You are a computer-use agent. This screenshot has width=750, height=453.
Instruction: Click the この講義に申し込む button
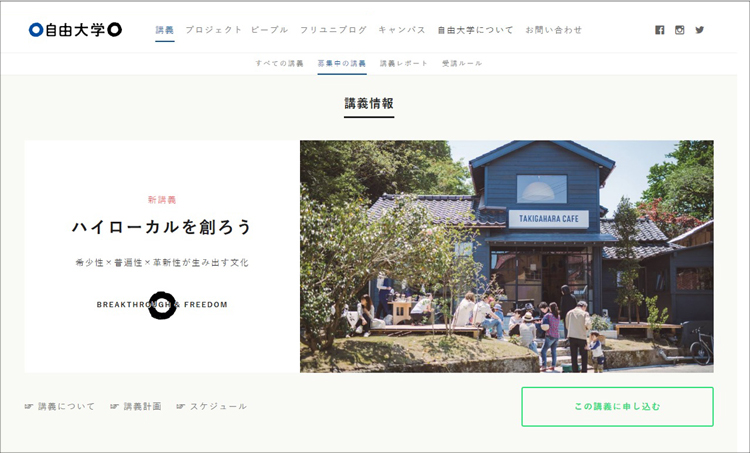[x=618, y=407]
